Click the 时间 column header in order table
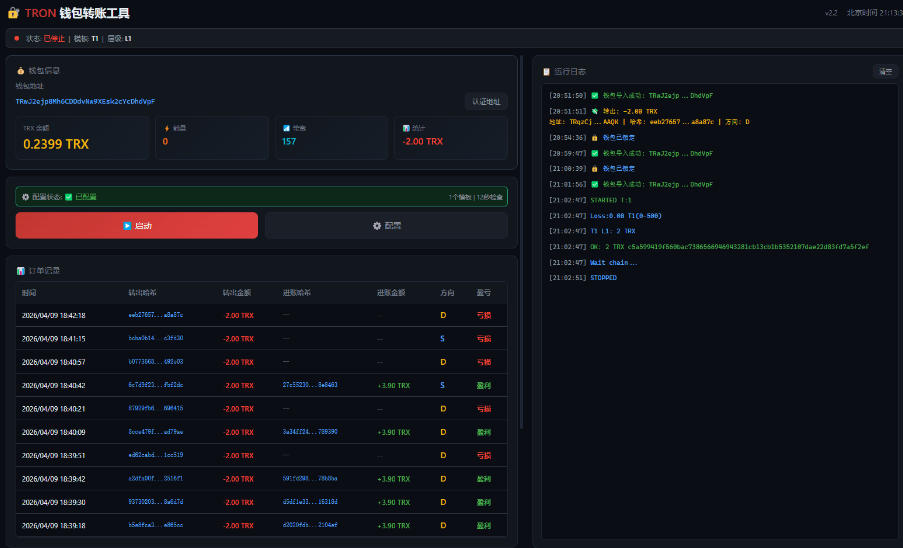Image resolution: width=903 pixels, height=548 pixels. [x=29, y=293]
